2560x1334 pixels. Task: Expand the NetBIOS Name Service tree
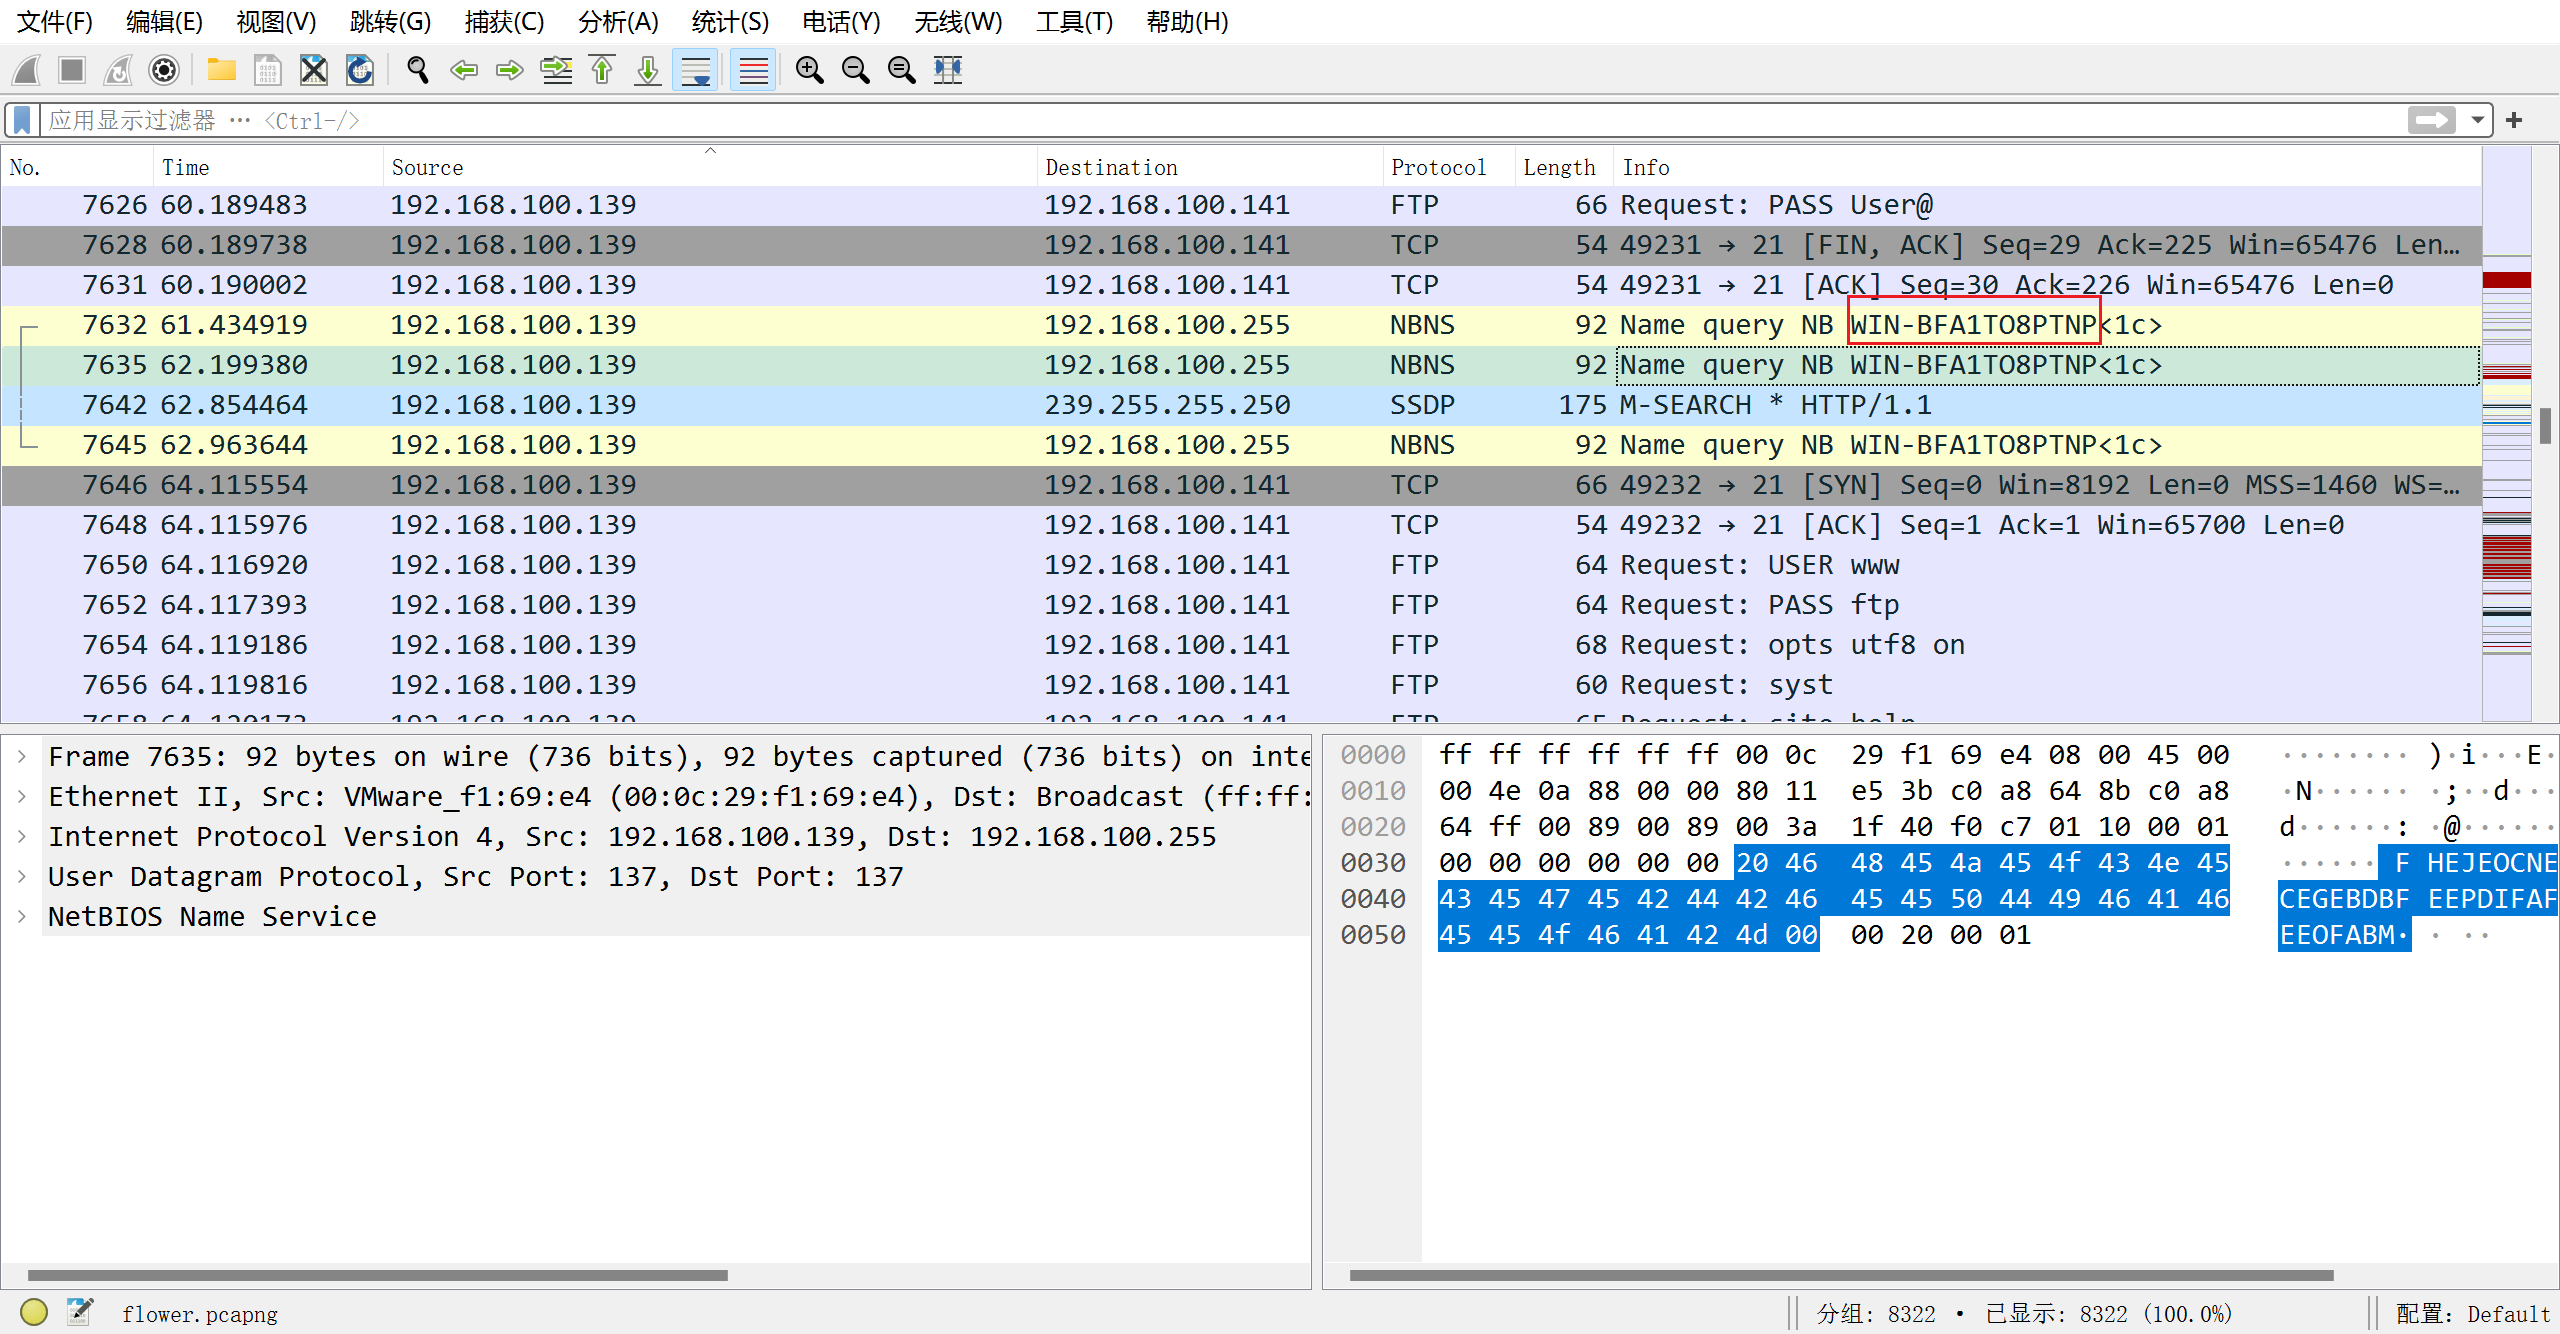(22, 916)
